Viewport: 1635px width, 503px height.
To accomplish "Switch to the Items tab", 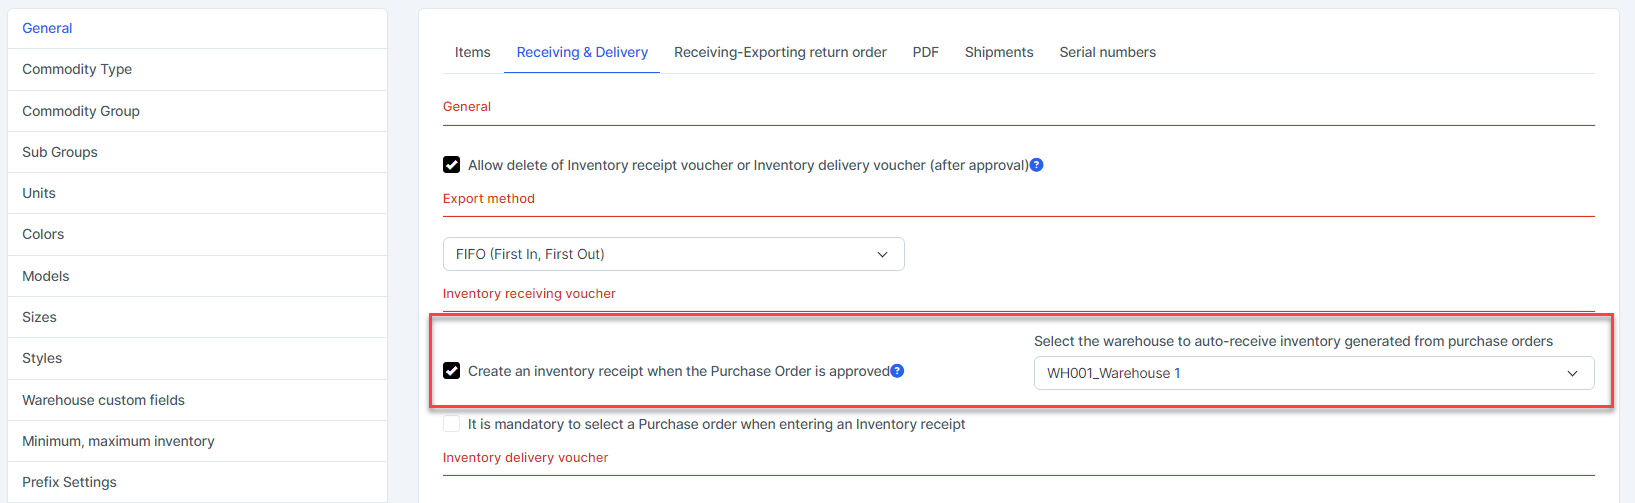I will pyautogui.click(x=472, y=52).
